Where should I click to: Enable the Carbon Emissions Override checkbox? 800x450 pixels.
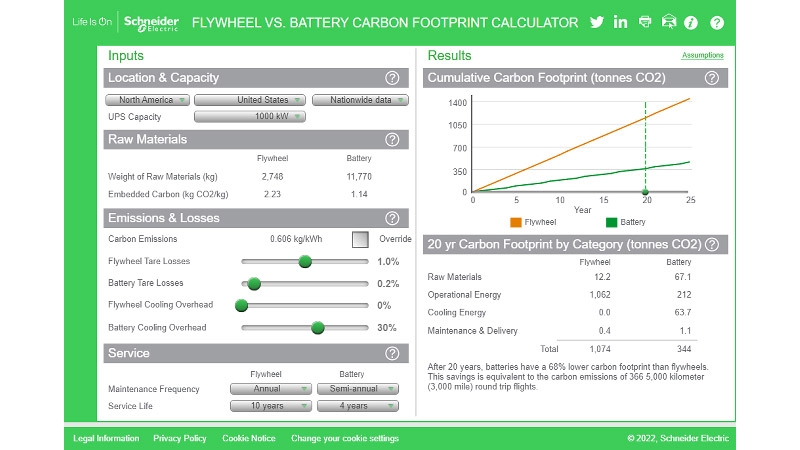pos(360,239)
